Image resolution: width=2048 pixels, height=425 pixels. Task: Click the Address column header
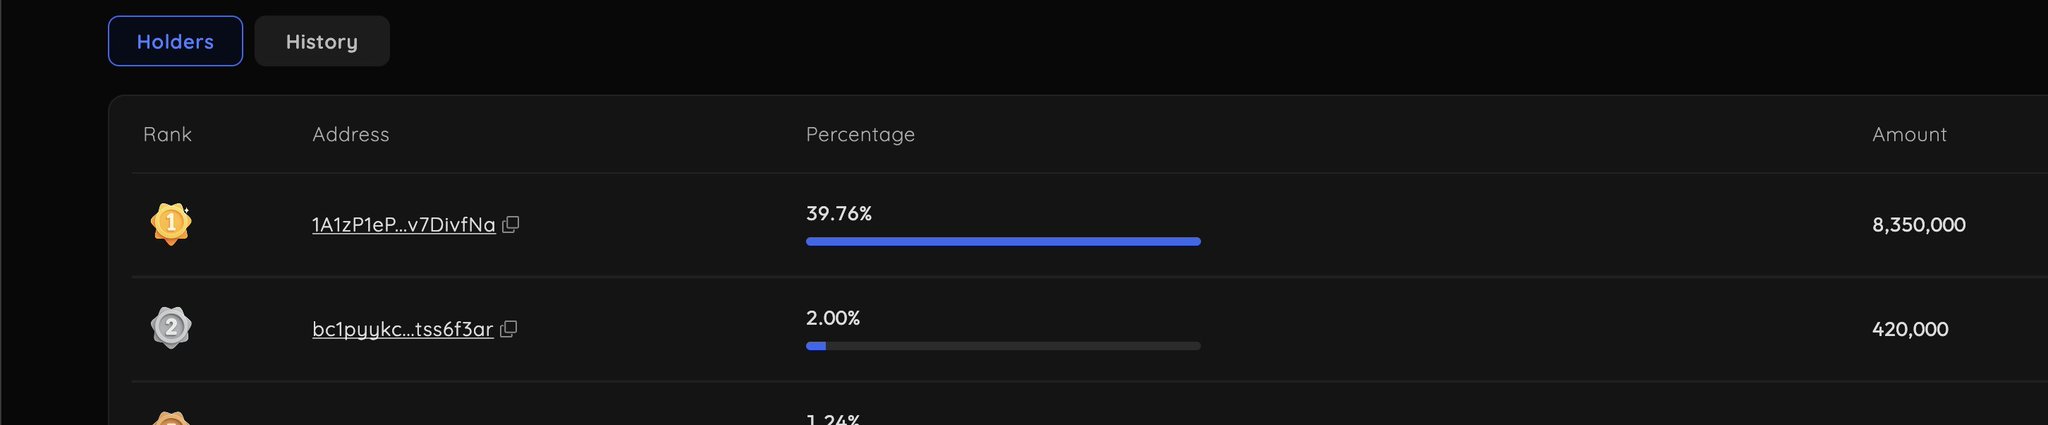coord(351,134)
